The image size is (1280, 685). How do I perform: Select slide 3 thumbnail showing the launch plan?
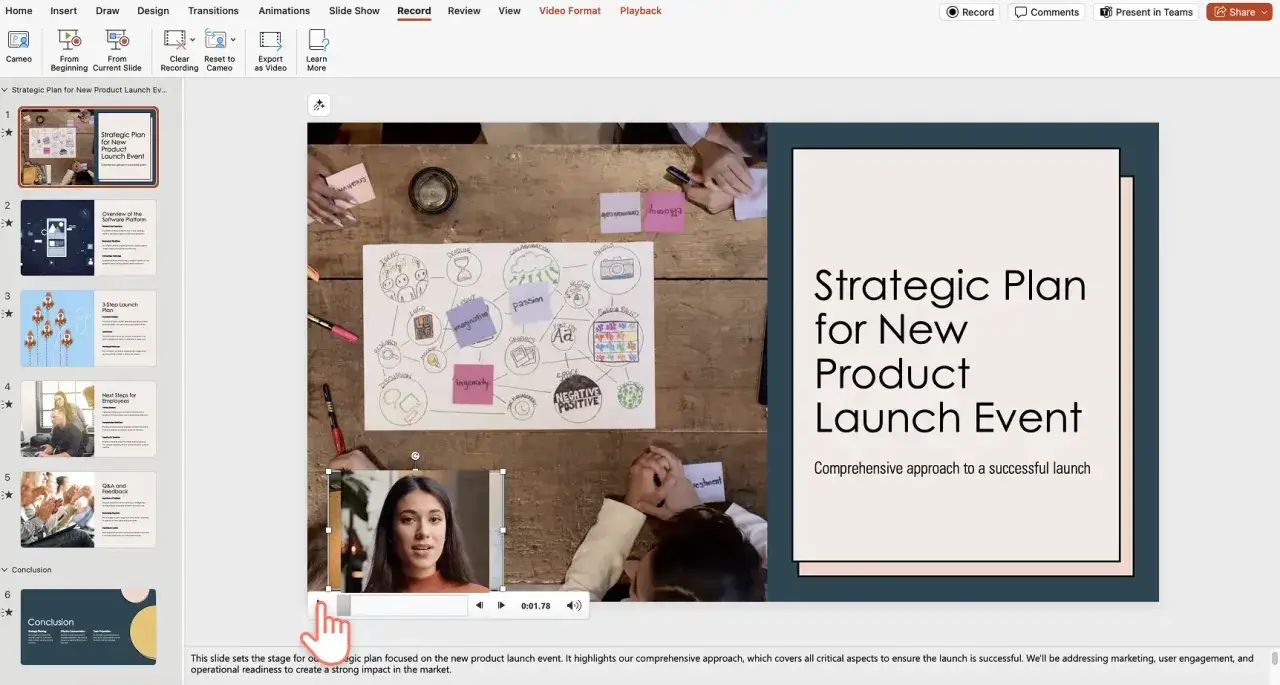point(87,327)
